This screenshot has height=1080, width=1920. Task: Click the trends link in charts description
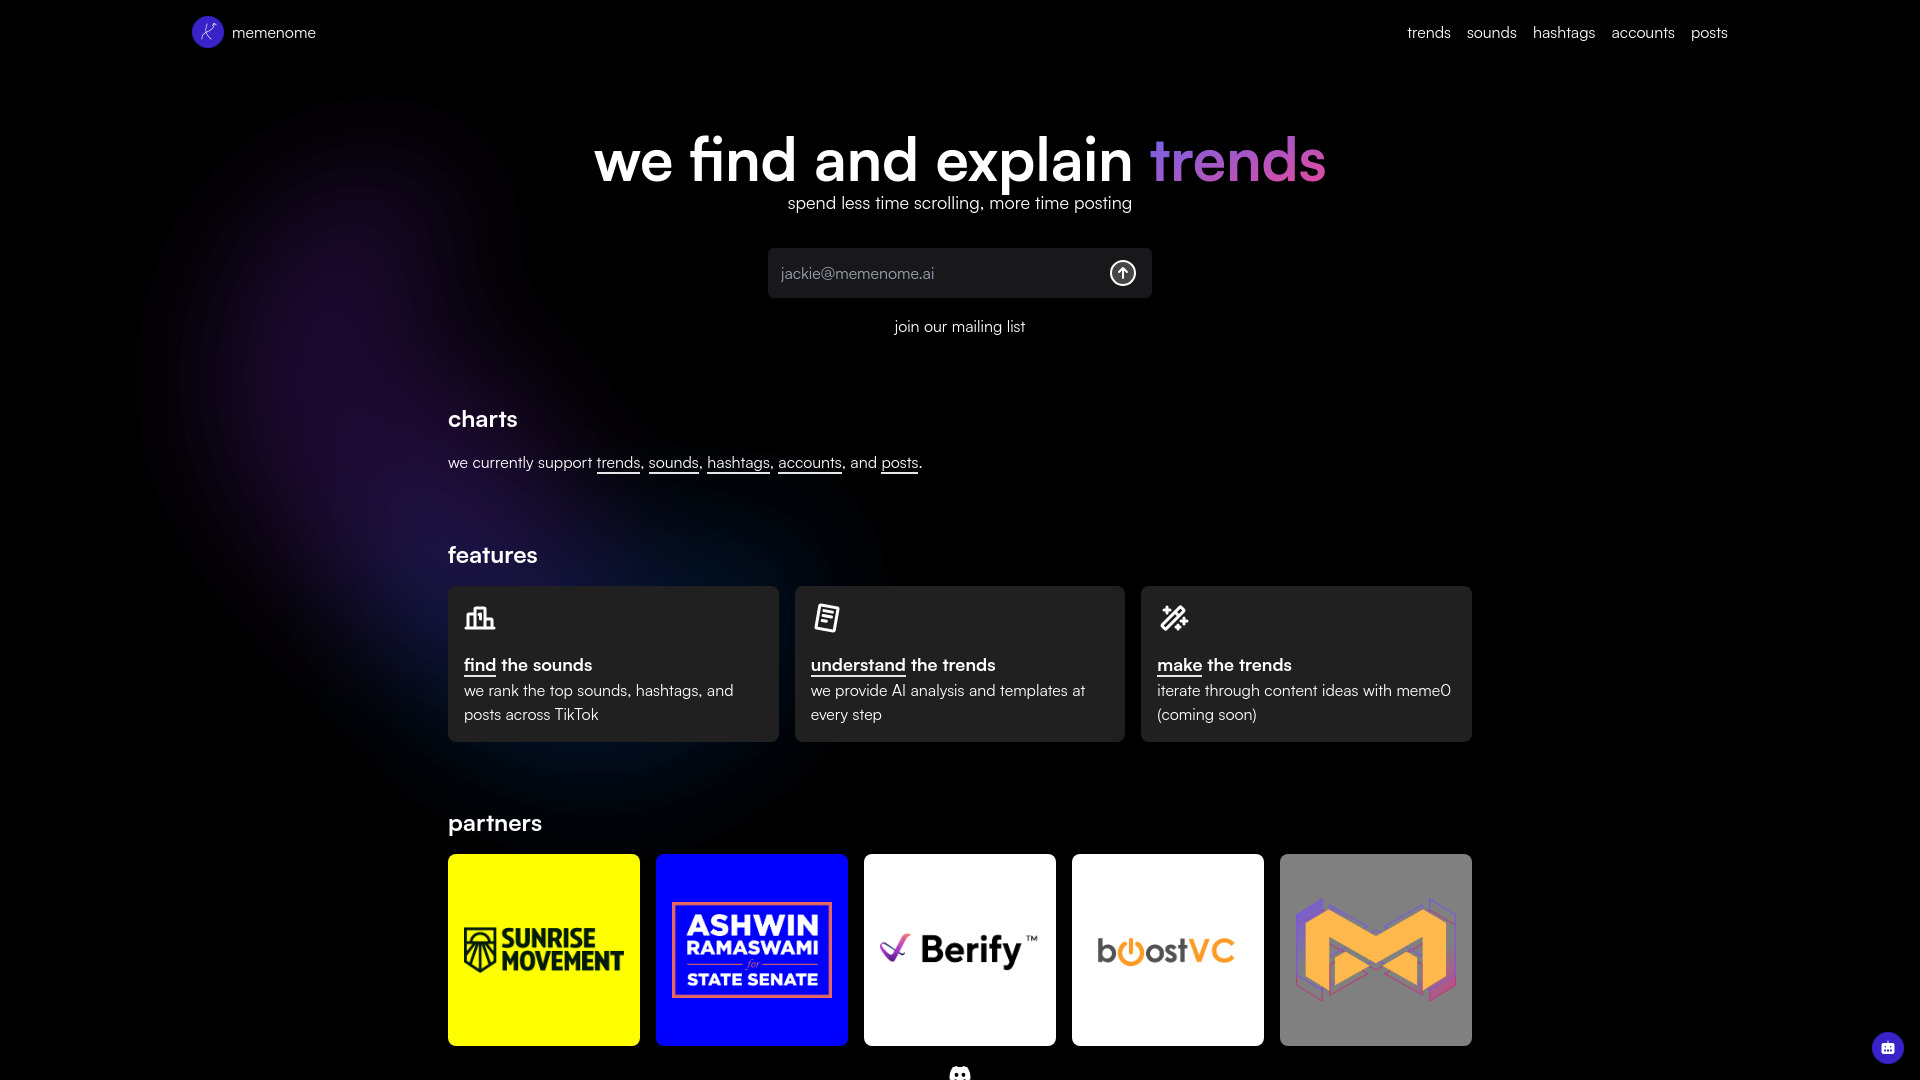pos(616,462)
